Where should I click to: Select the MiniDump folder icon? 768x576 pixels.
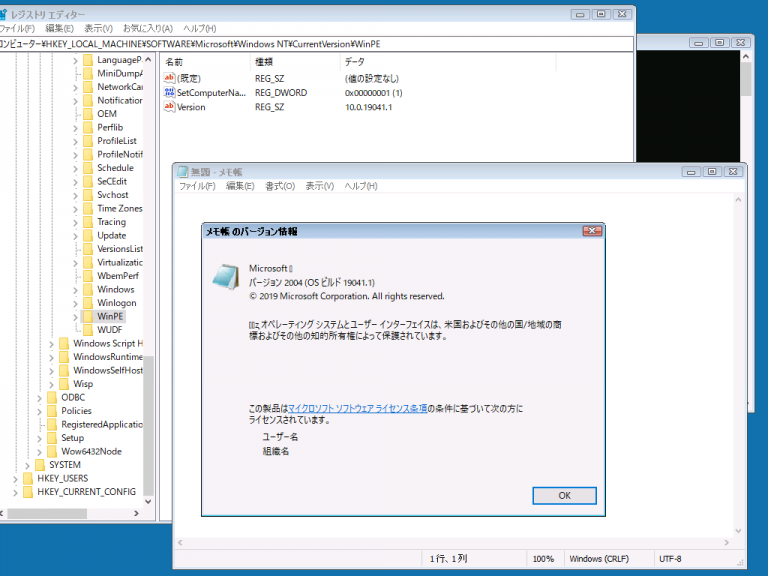(x=88, y=73)
